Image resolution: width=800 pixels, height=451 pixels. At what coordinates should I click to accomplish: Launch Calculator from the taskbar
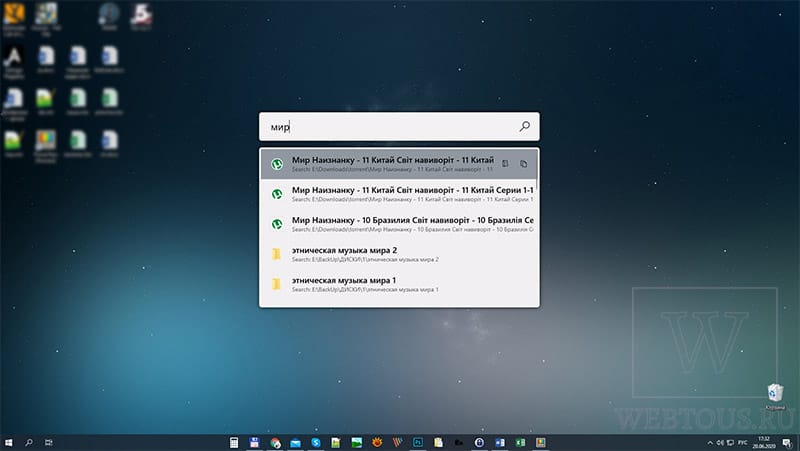click(234, 442)
